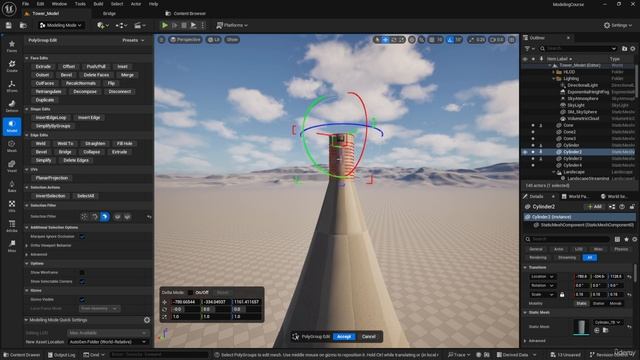Image resolution: width=640 pixels, height=360 pixels.
Task: Open the Favorites tool category
Action: [x=12, y=46]
